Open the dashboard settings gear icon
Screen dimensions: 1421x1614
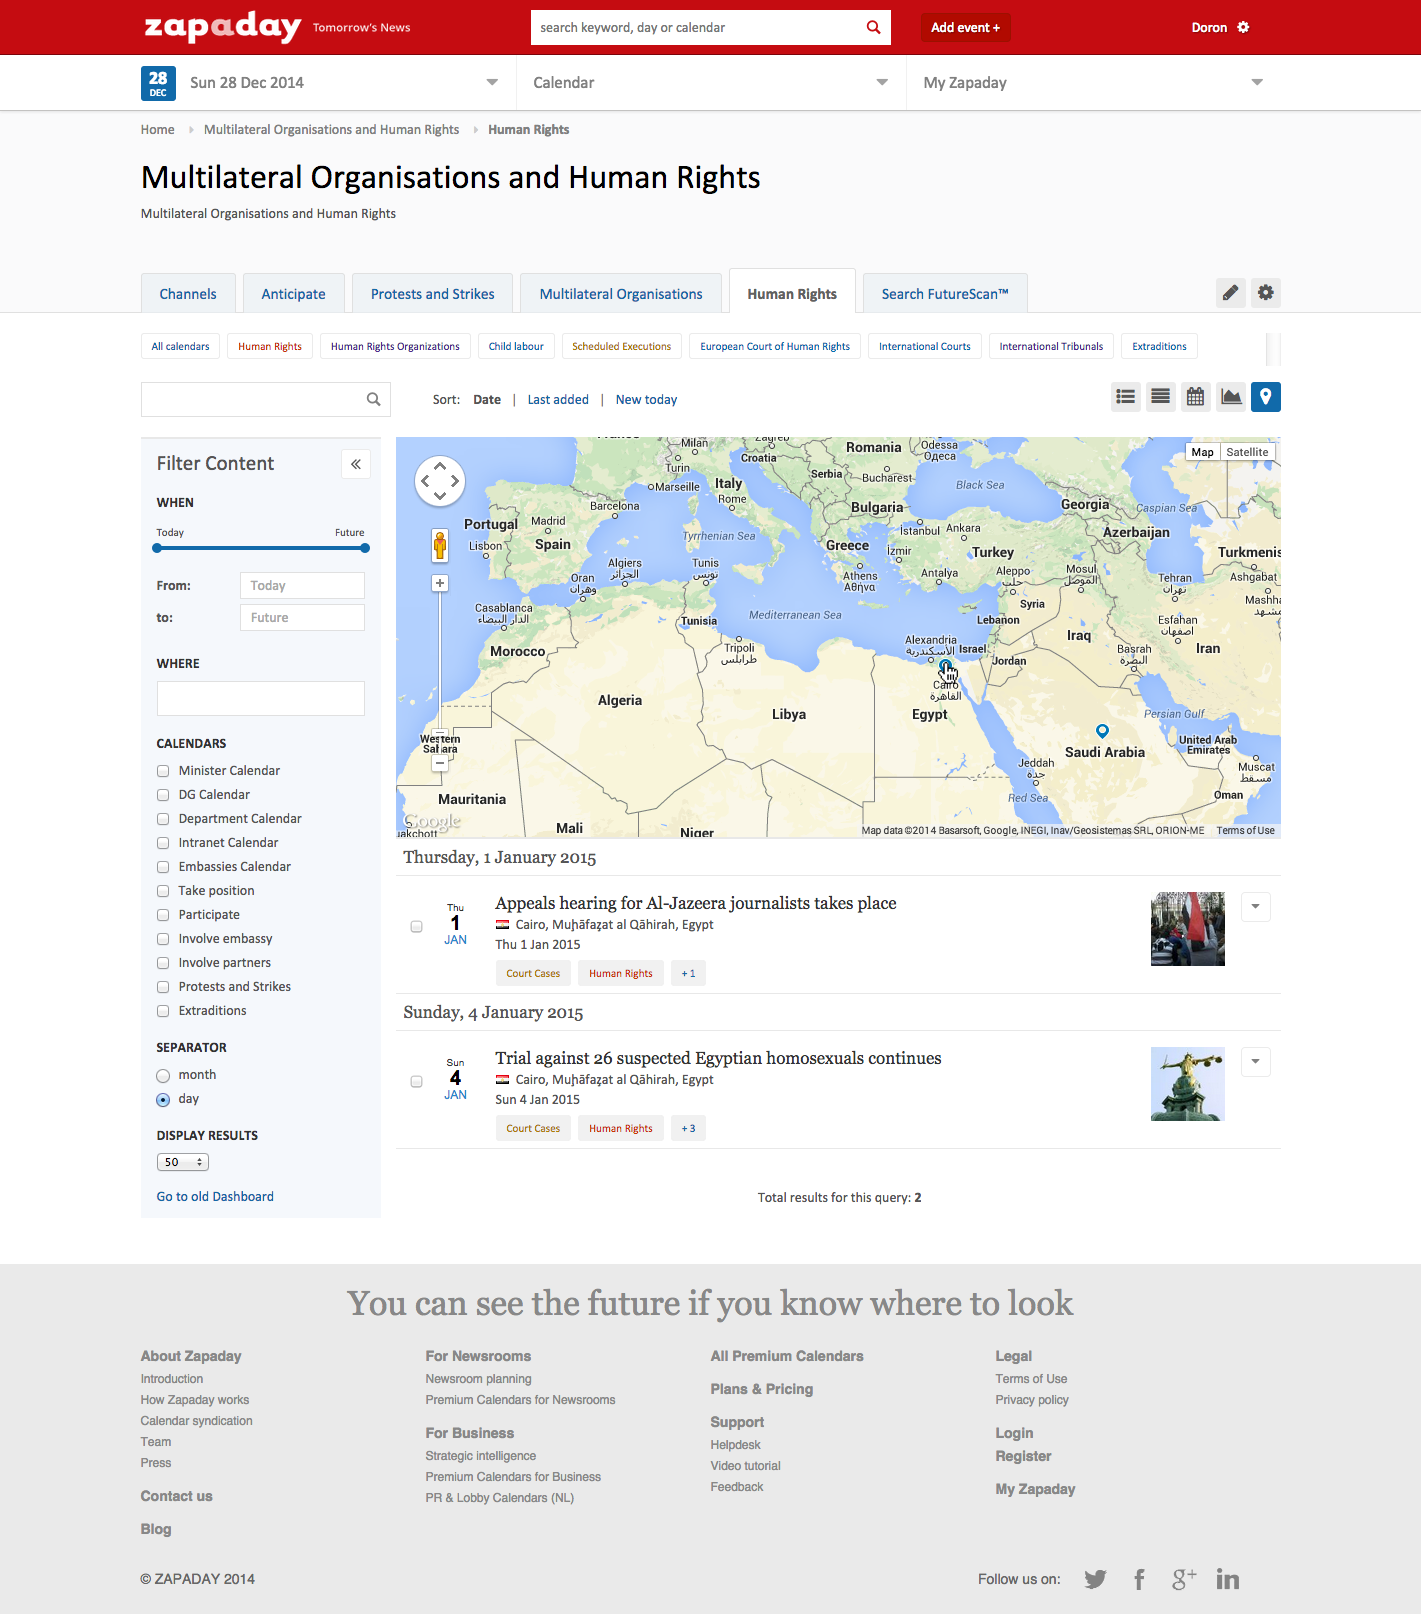1266,293
